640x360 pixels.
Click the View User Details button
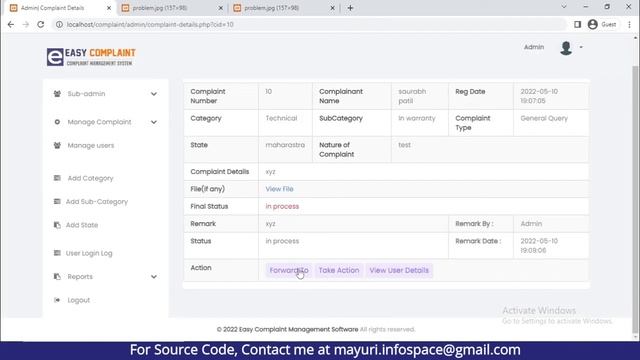click(x=399, y=270)
